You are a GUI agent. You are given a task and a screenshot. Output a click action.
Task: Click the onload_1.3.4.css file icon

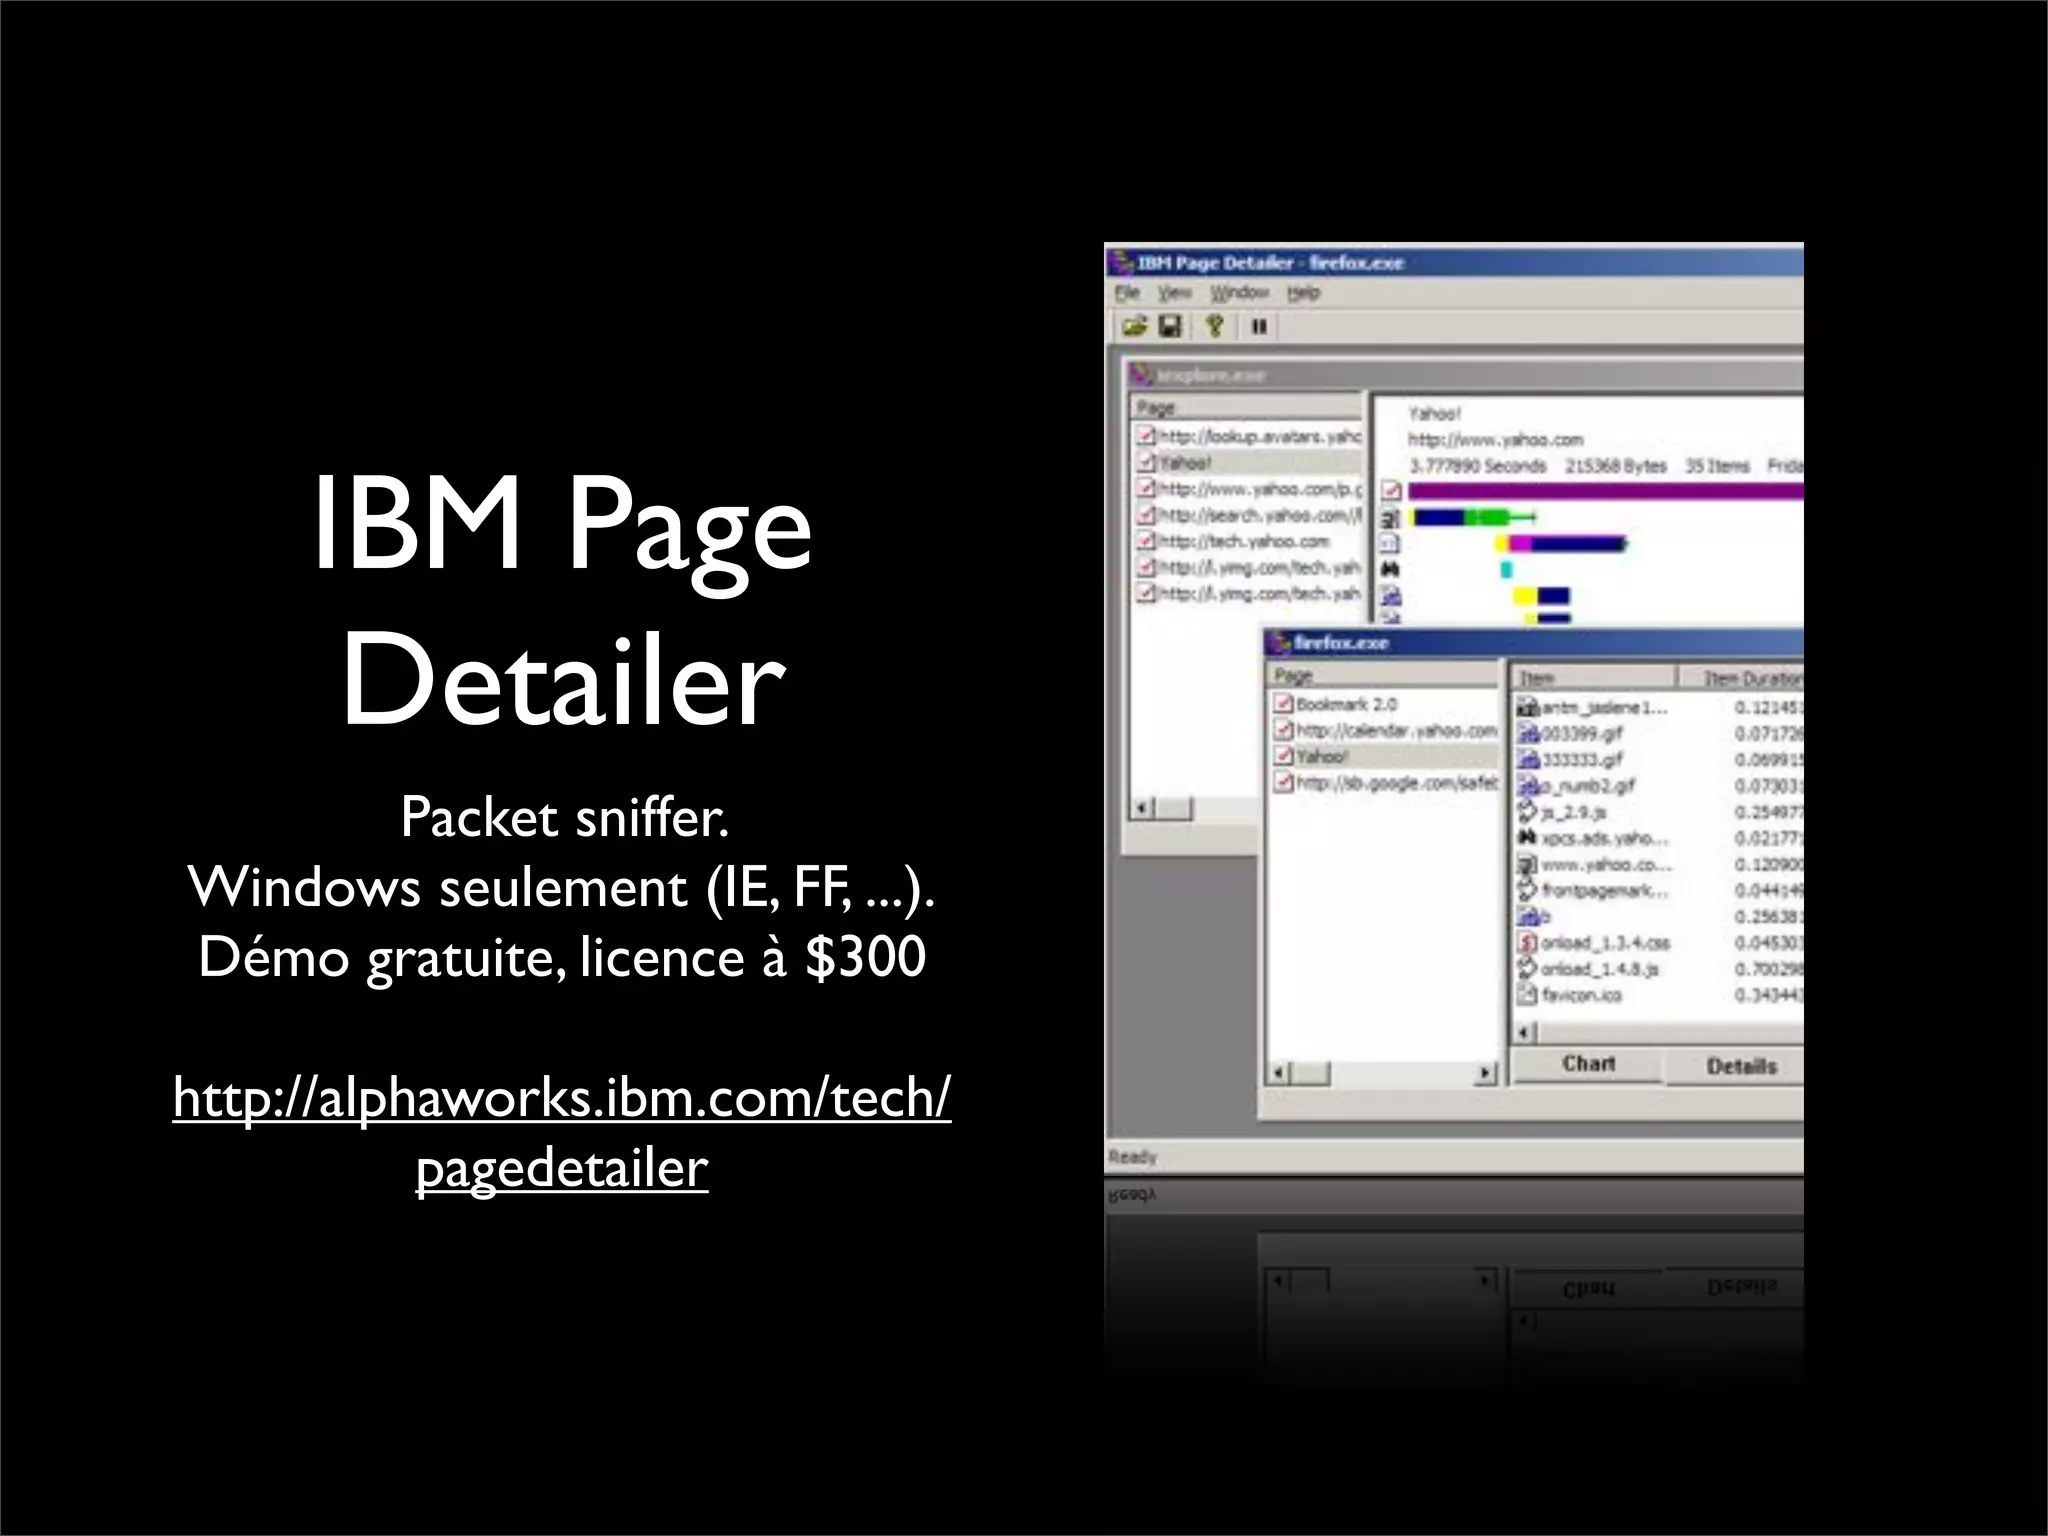click(1527, 942)
